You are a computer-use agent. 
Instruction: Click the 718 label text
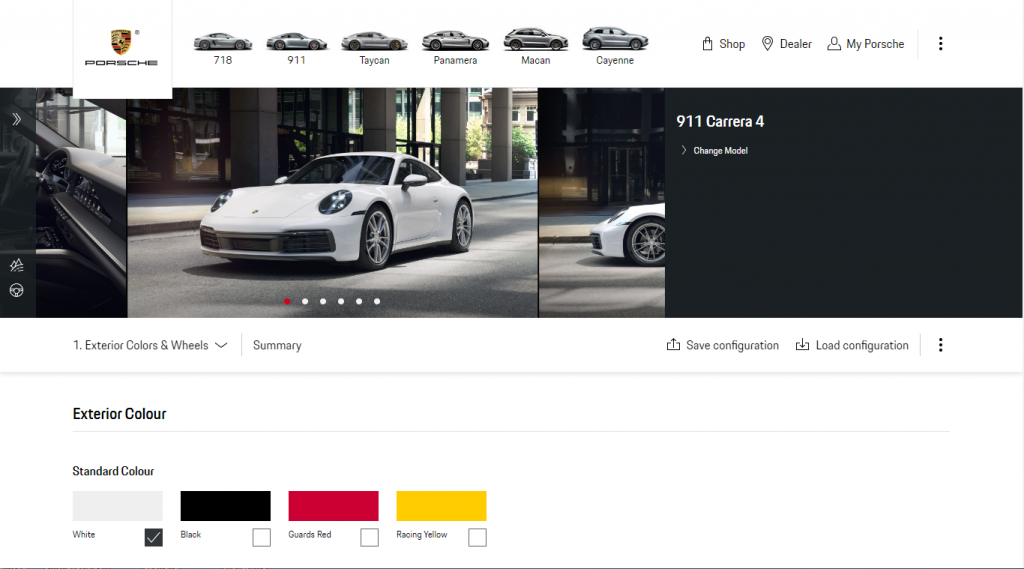(x=223, y=60)
